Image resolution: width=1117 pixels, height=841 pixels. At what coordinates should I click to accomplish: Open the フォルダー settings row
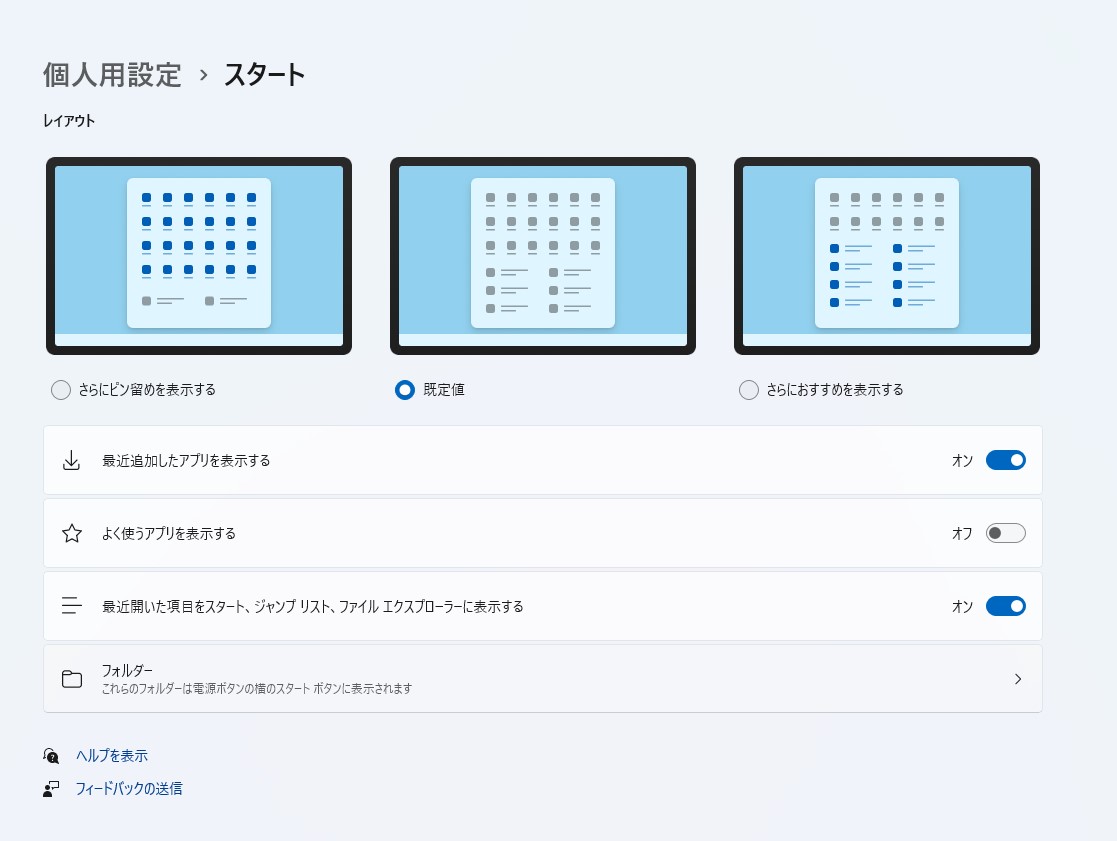(x=542, y=678)
